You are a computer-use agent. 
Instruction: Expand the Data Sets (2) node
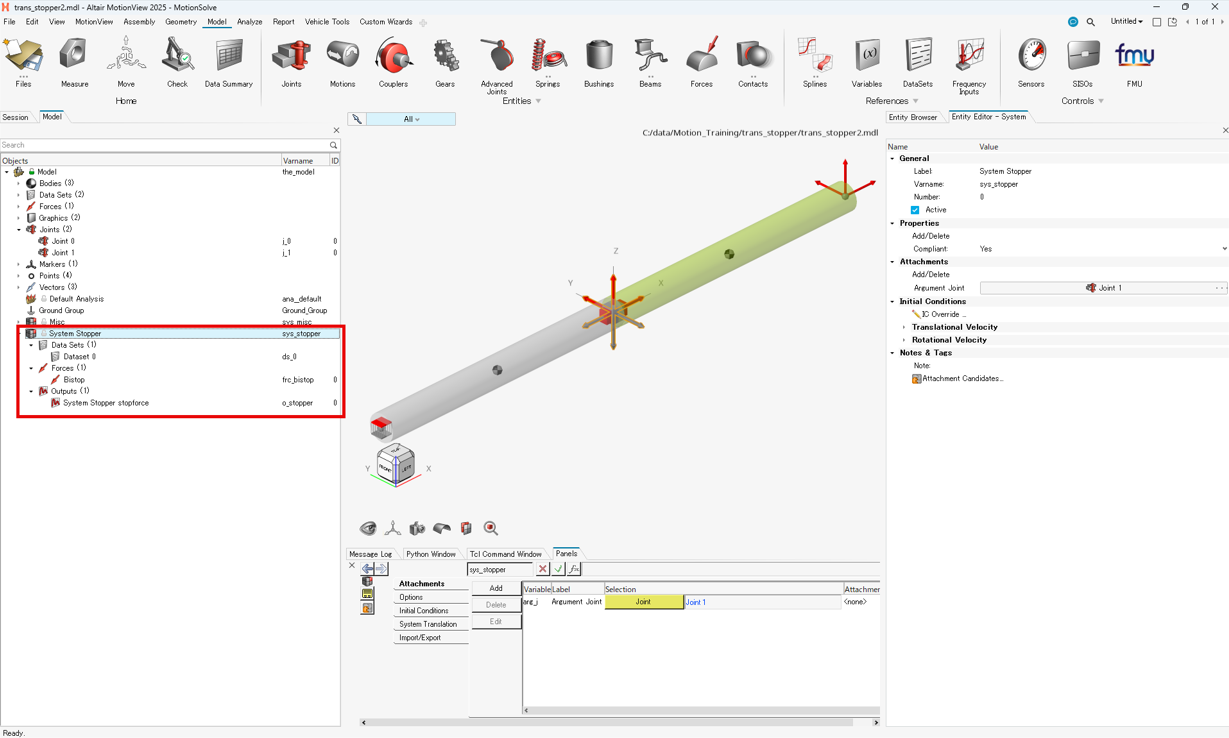click(19, 195)
